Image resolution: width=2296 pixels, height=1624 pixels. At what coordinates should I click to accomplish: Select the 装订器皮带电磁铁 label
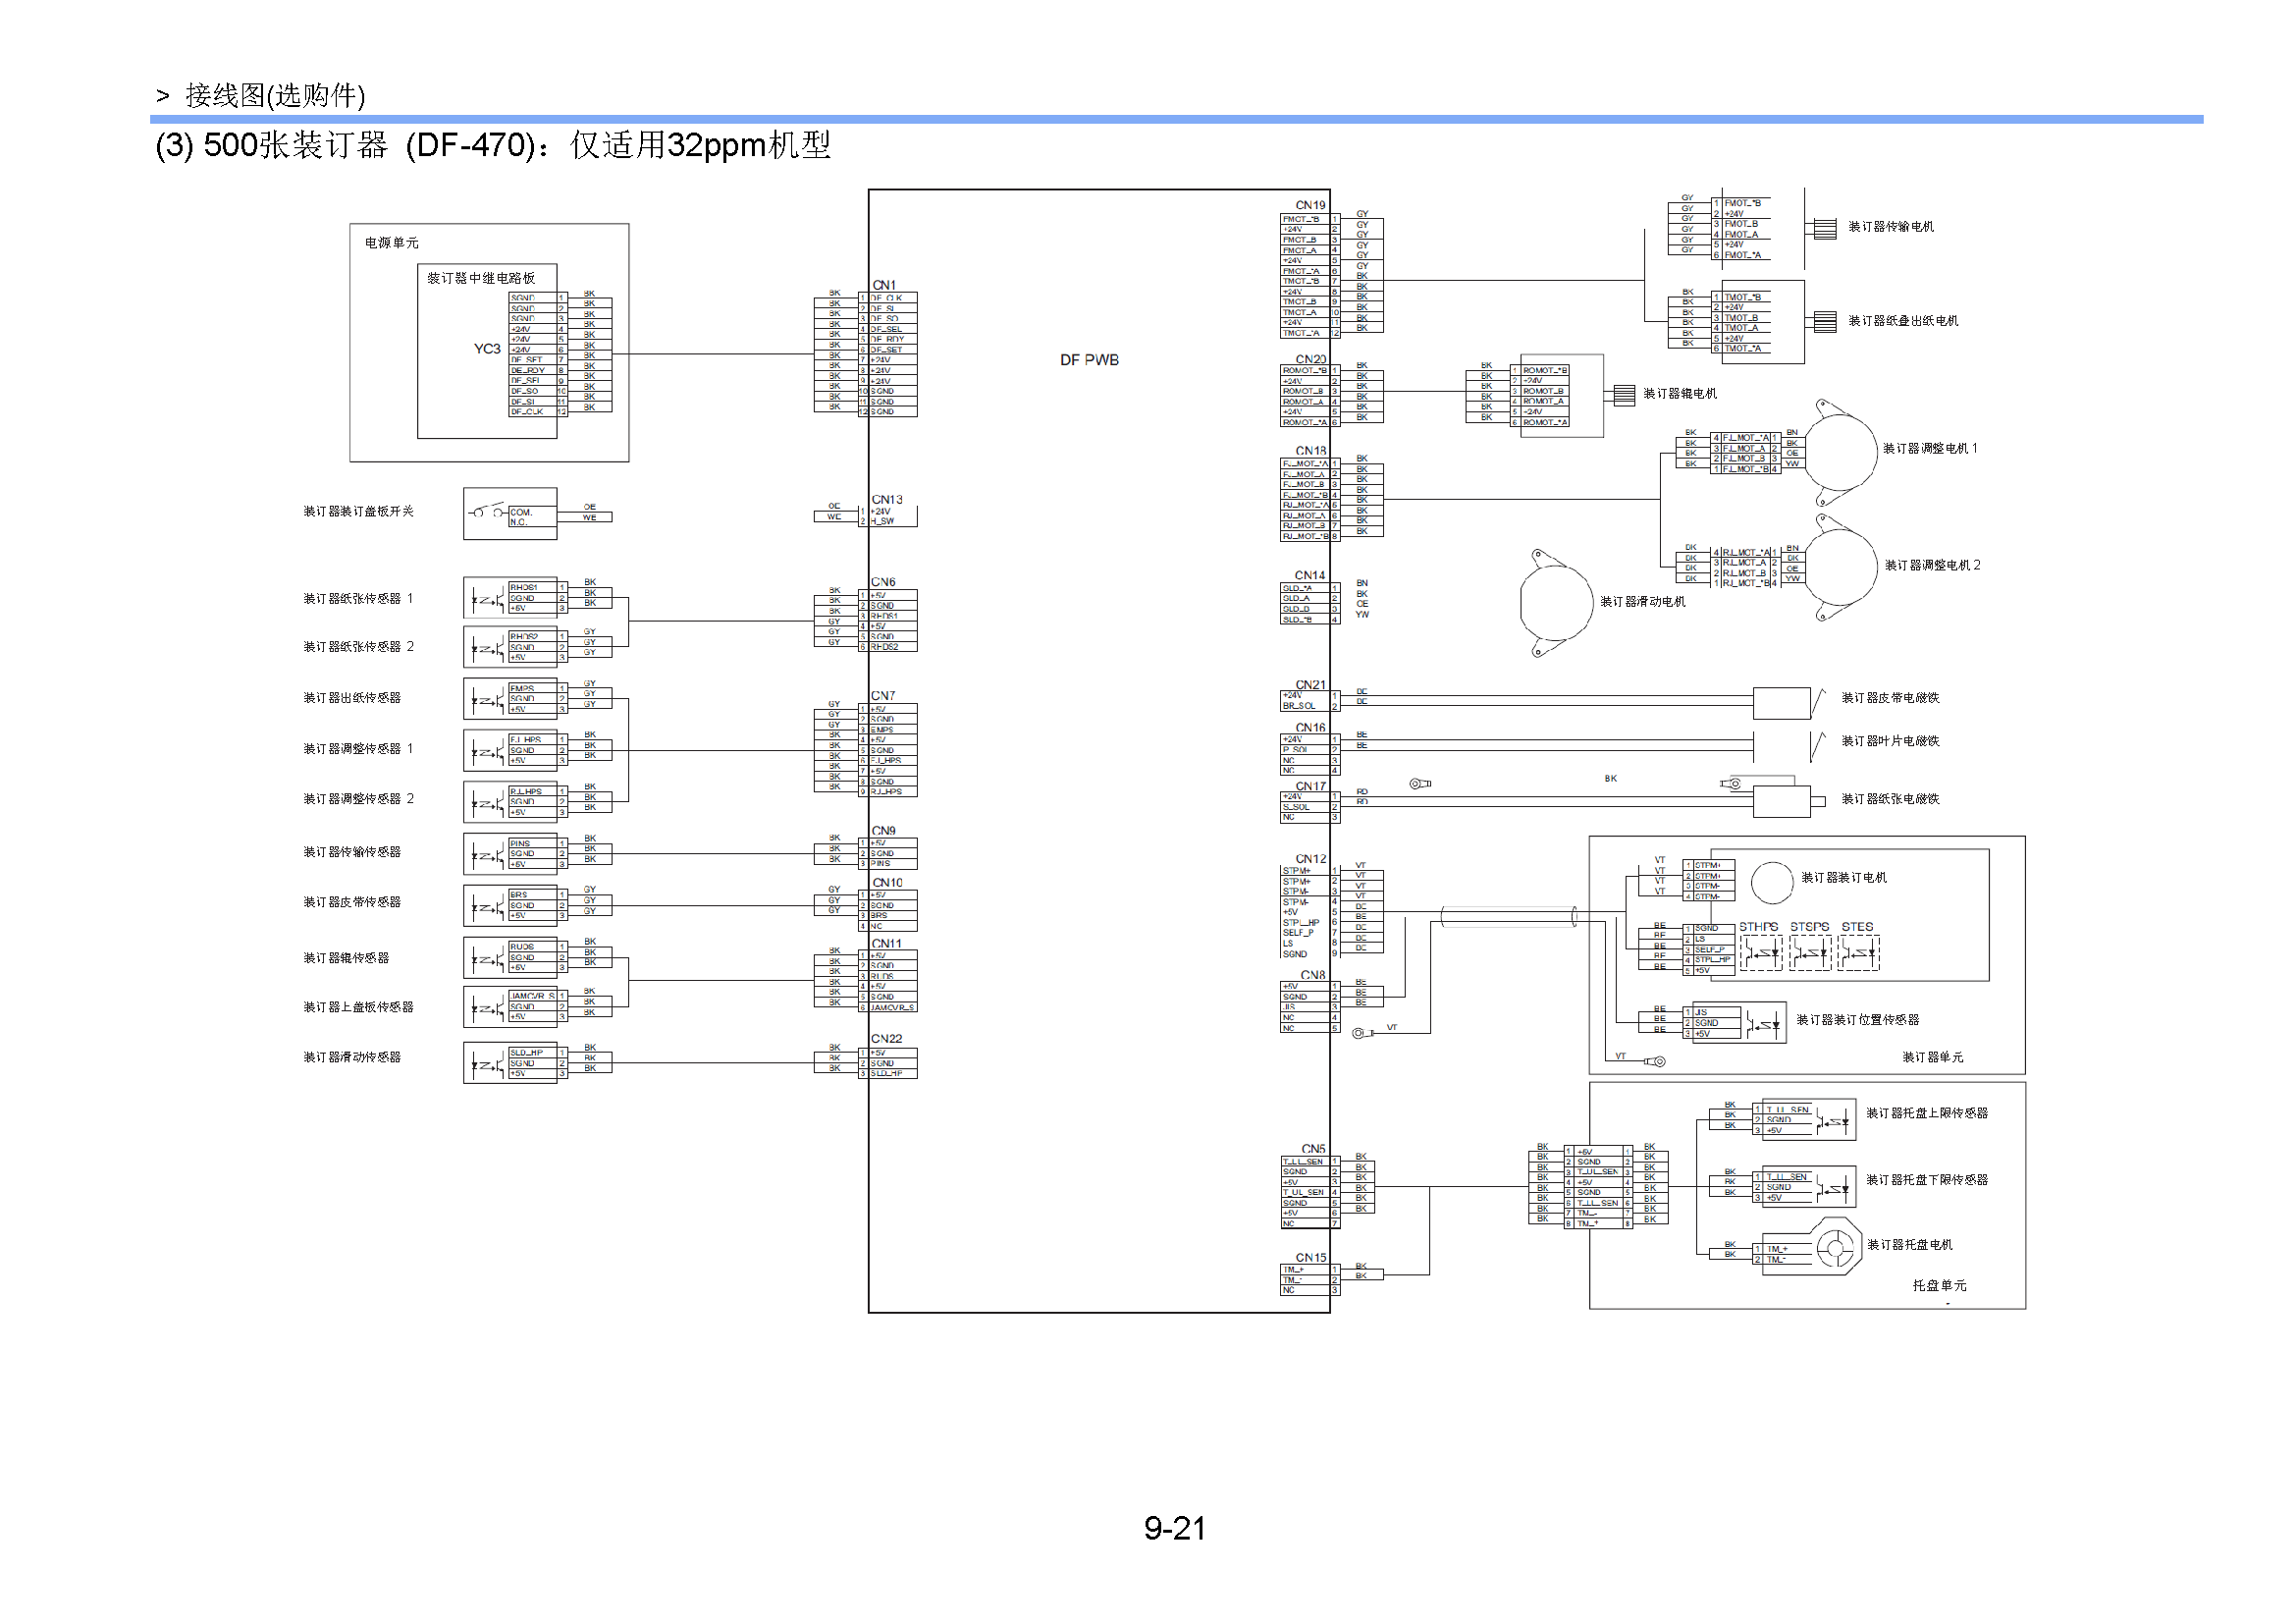pos(1890,697)
